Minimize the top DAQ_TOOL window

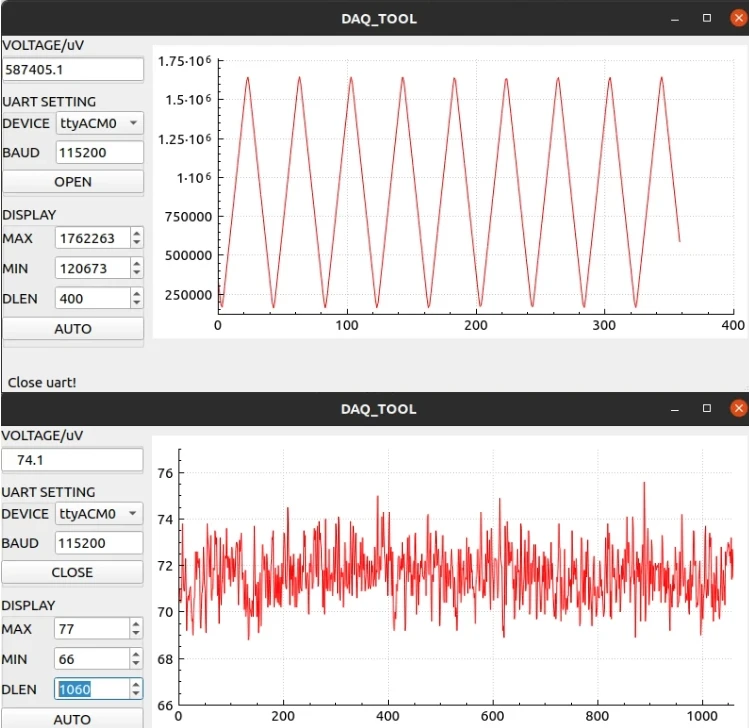[x=675, y=19]
